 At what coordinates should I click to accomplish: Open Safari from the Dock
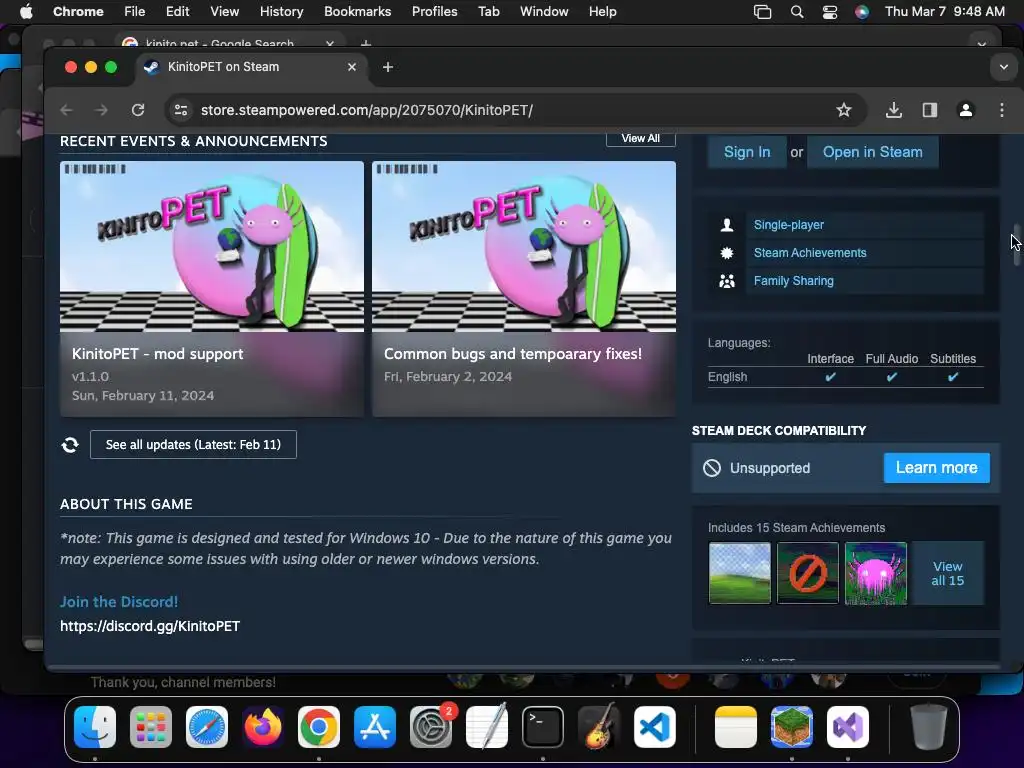[207, 727]
